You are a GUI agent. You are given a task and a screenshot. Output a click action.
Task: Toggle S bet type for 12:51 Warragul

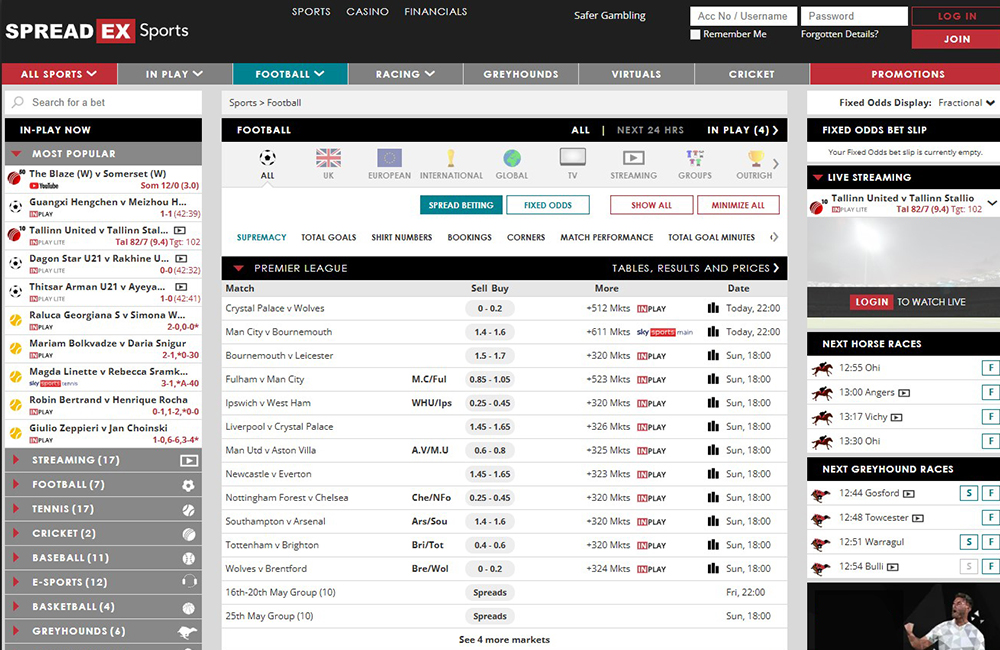coord(969,542)
